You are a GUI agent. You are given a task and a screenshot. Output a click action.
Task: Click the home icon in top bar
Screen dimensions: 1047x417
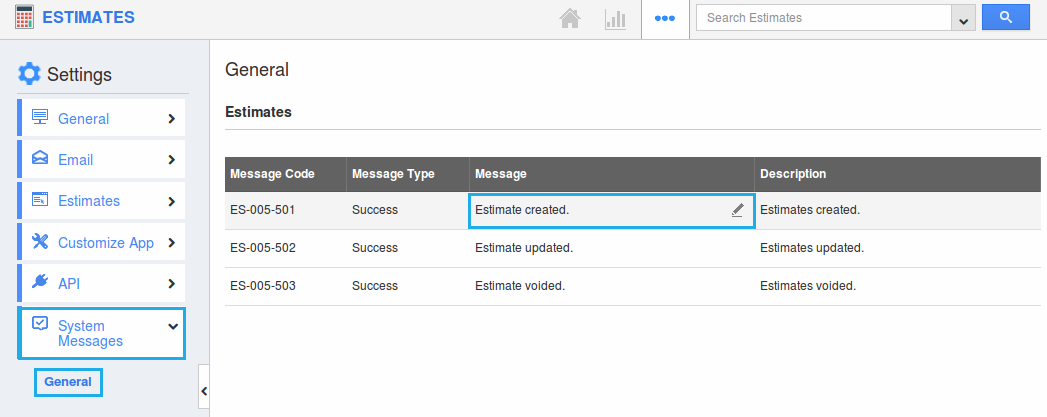[570, 18]
